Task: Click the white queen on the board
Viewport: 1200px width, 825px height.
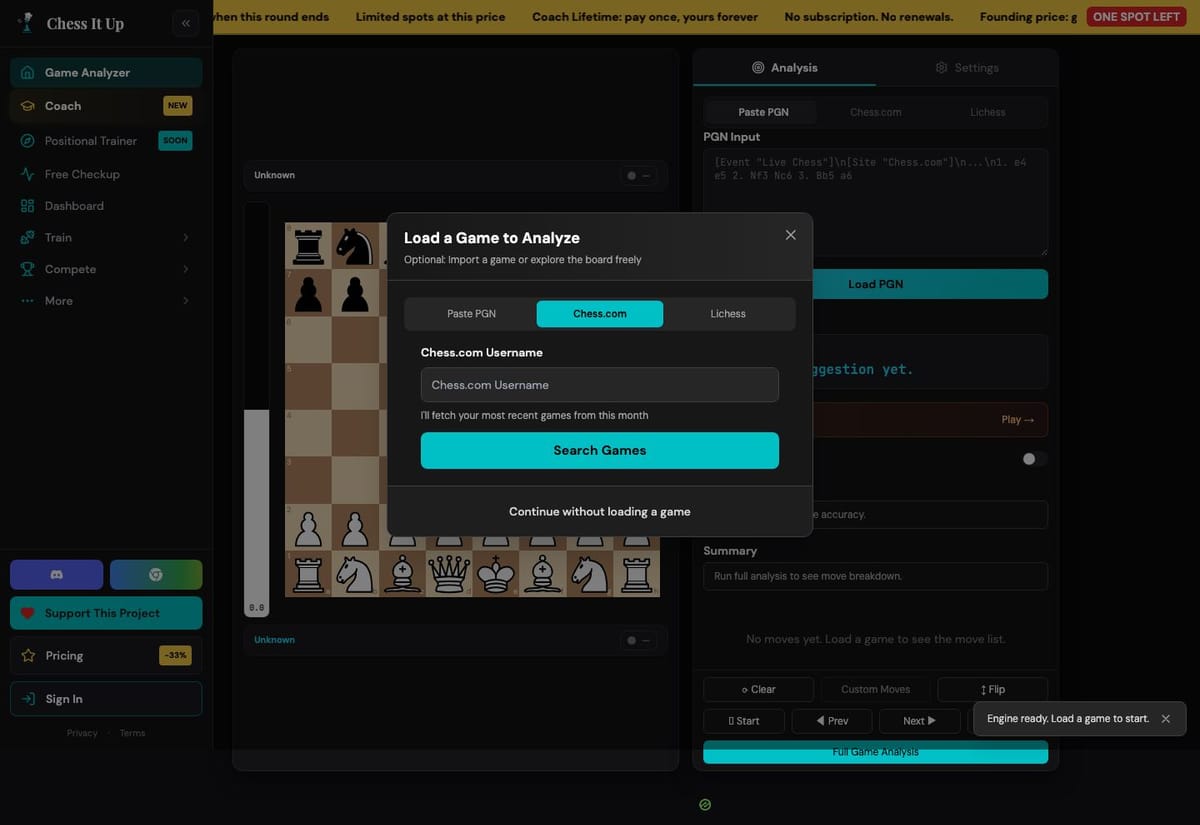Action: click(x=449, y=574)
